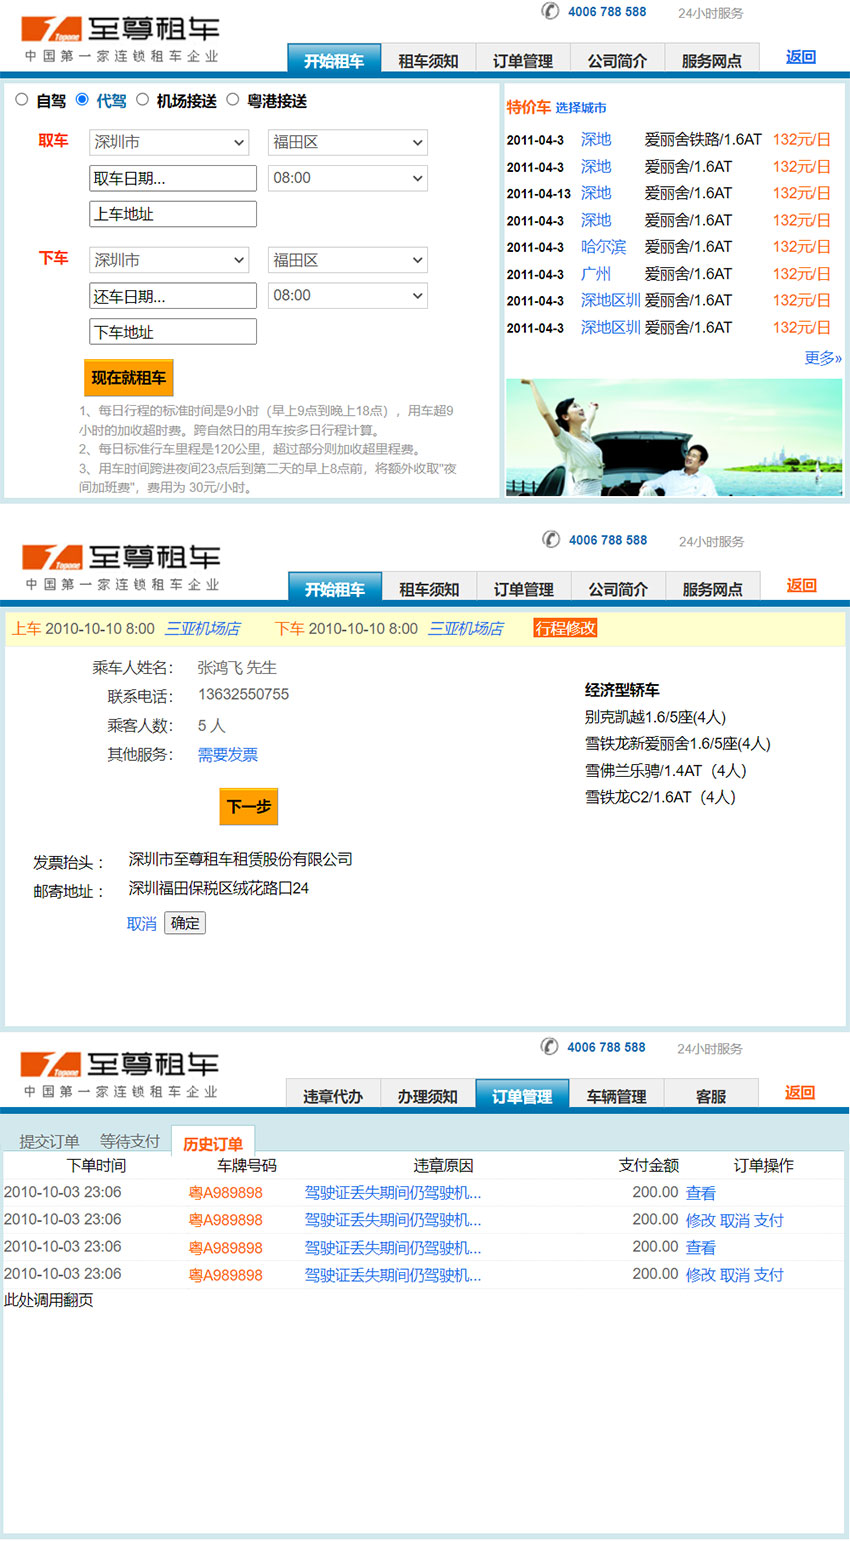
Task: Open the 哈尔滨 city link in 特价车 list
Action: 603,246
